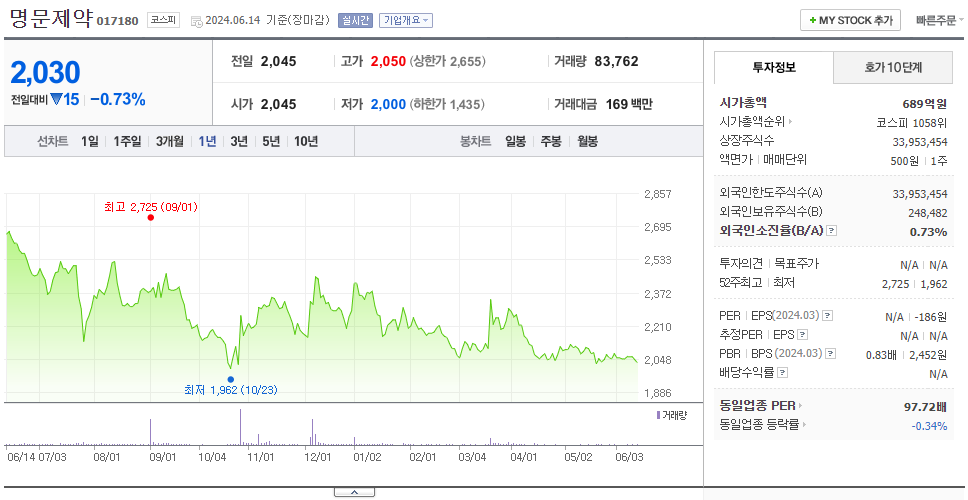This screenshot has height=500, width=968.
Task: Click the 코스피 1058위 rank value
Action: (912, 122)
